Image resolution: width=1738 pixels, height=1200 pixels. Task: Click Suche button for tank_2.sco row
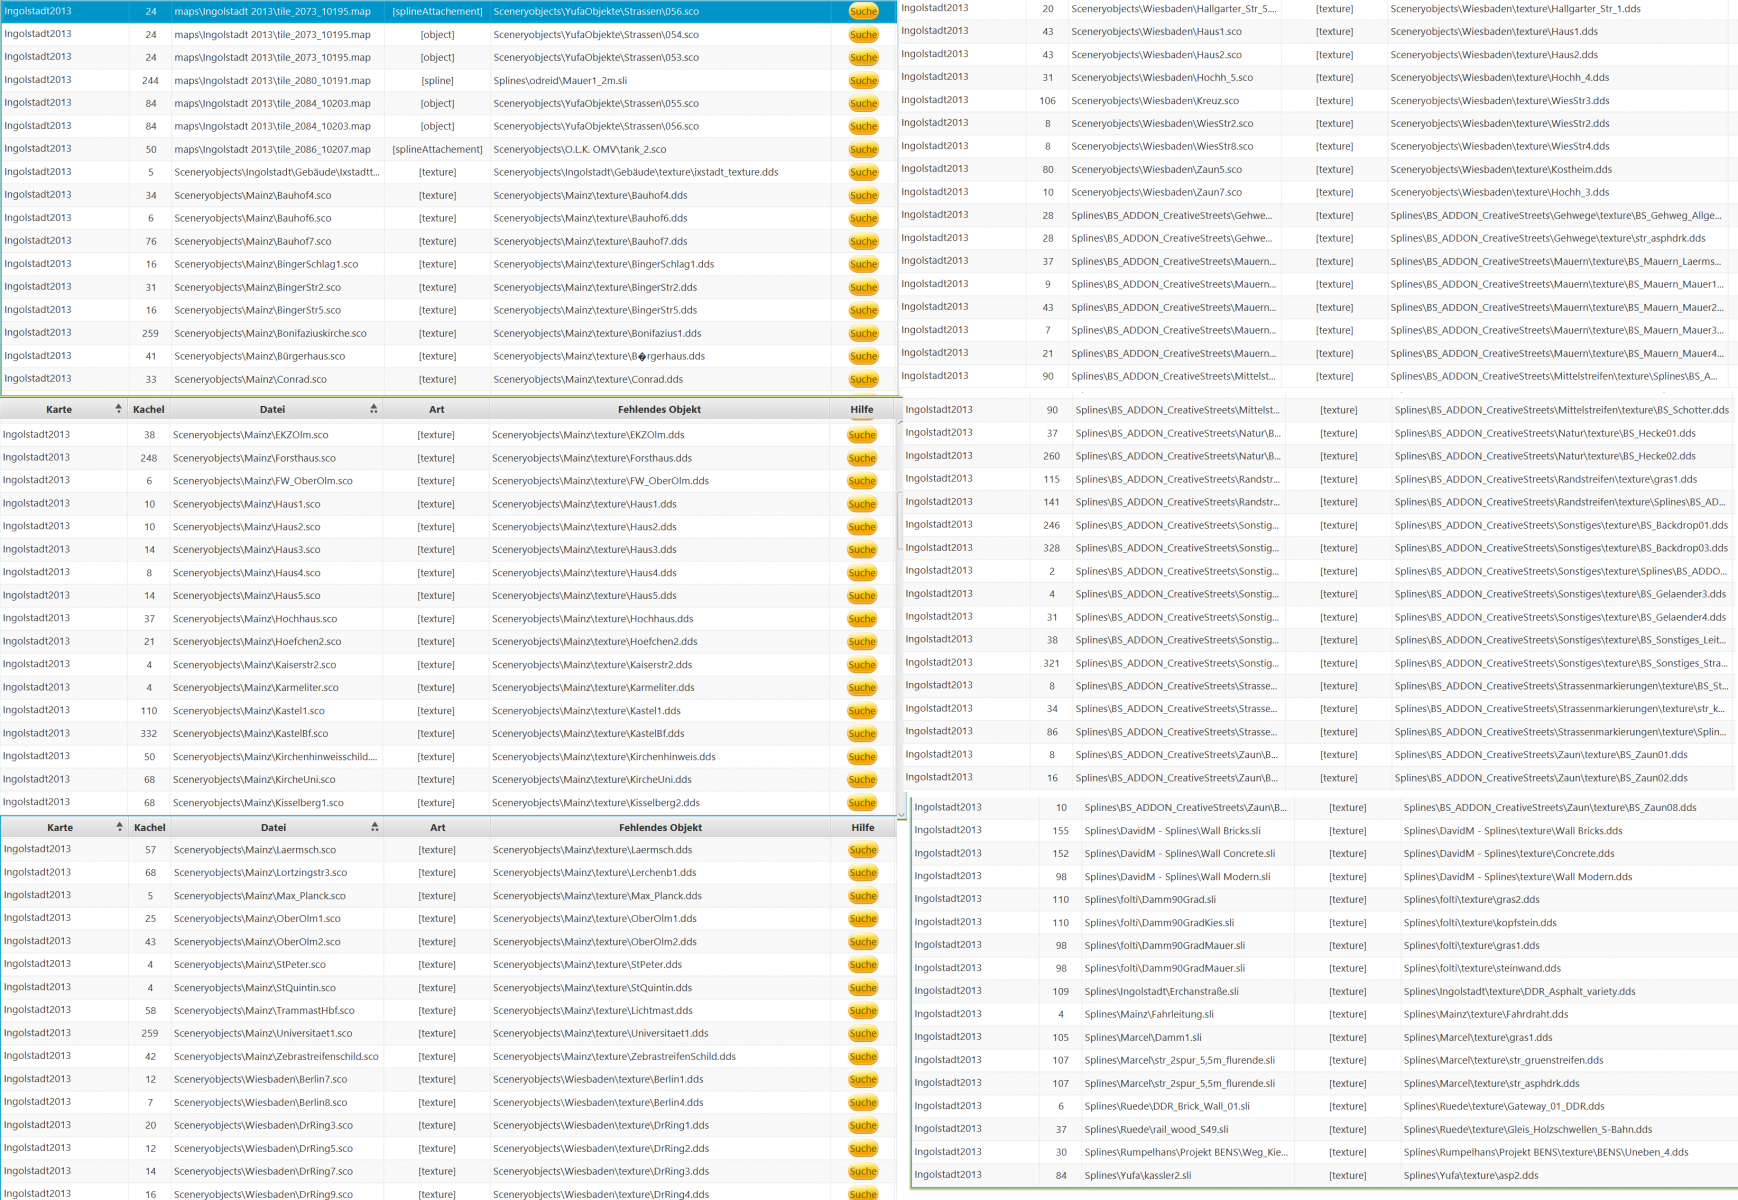coord(863,150)
